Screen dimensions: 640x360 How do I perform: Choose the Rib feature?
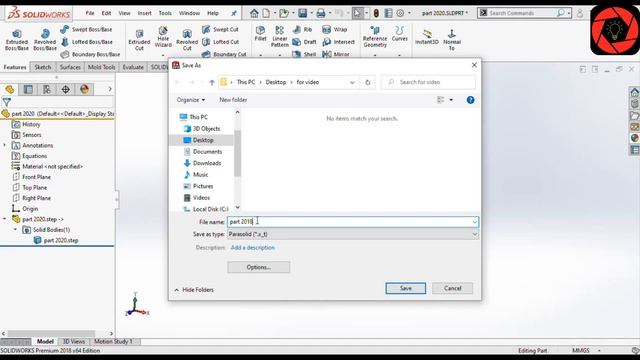pos(302,29)
